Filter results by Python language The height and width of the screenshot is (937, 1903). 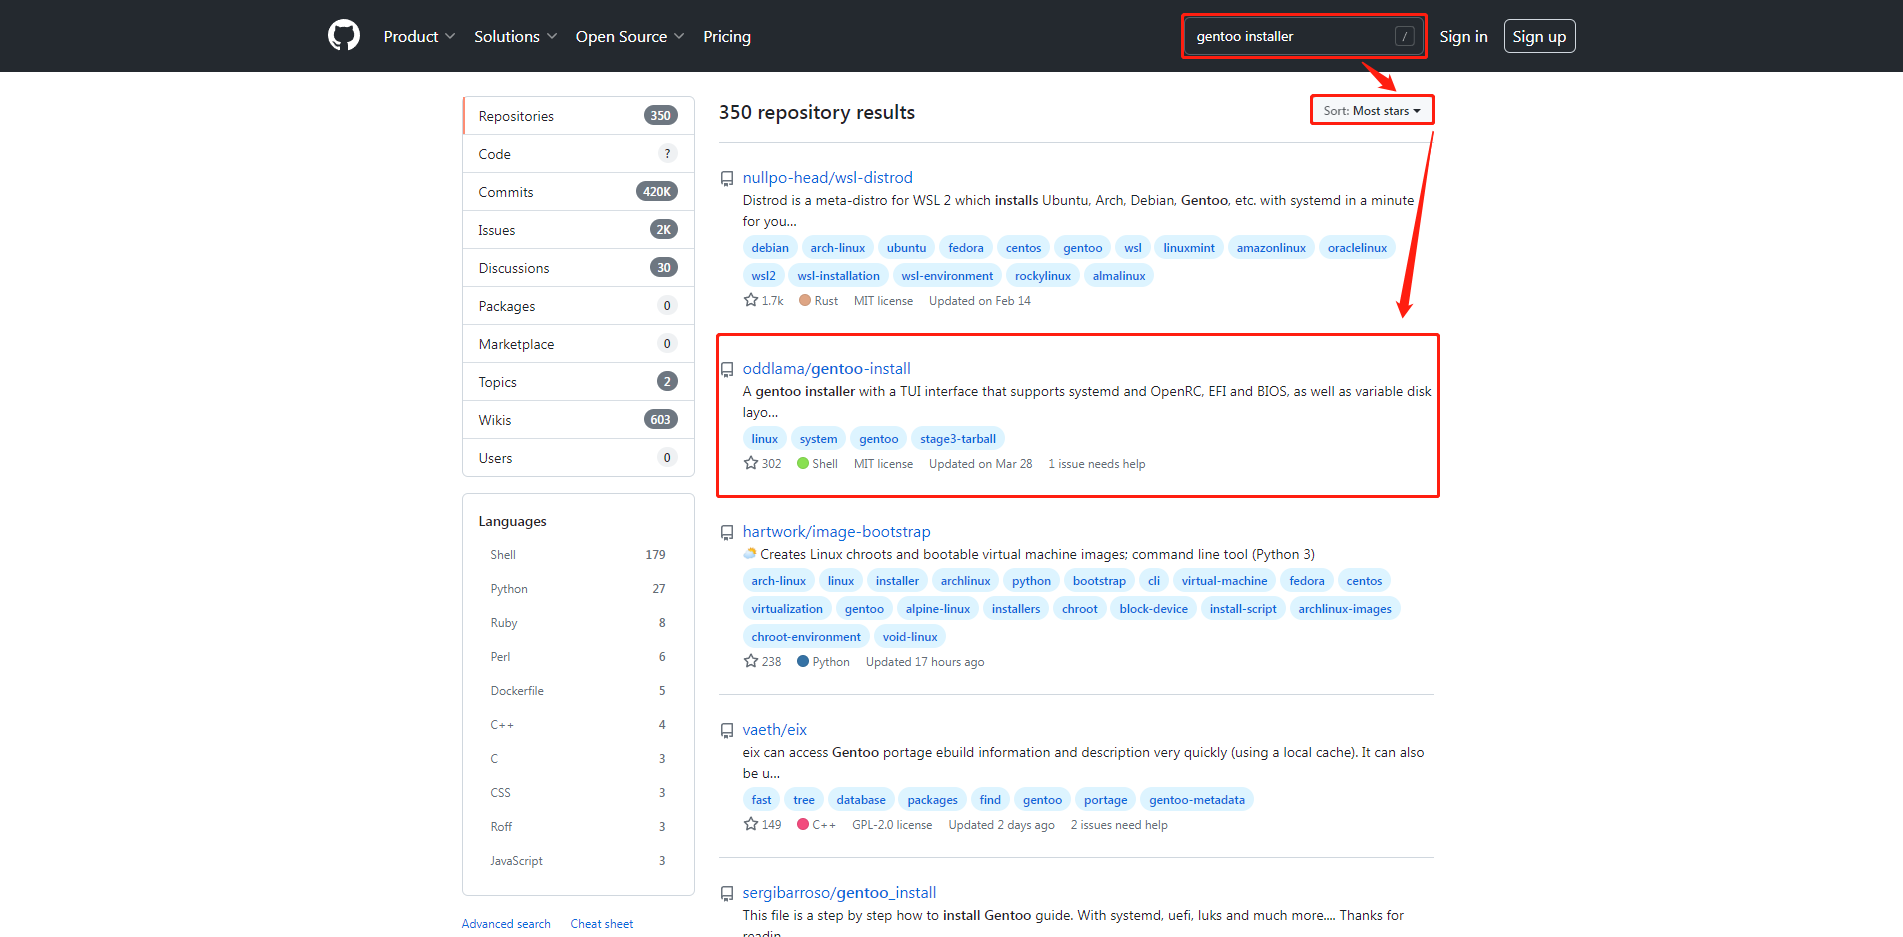(578, 589)
